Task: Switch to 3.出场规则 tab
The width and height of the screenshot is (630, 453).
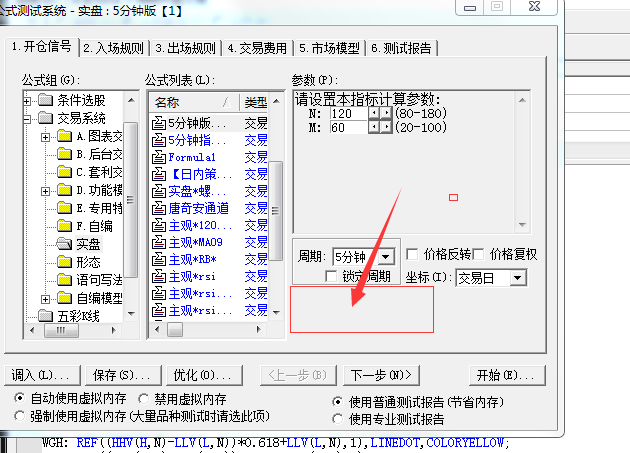Action: coord(186,48)
